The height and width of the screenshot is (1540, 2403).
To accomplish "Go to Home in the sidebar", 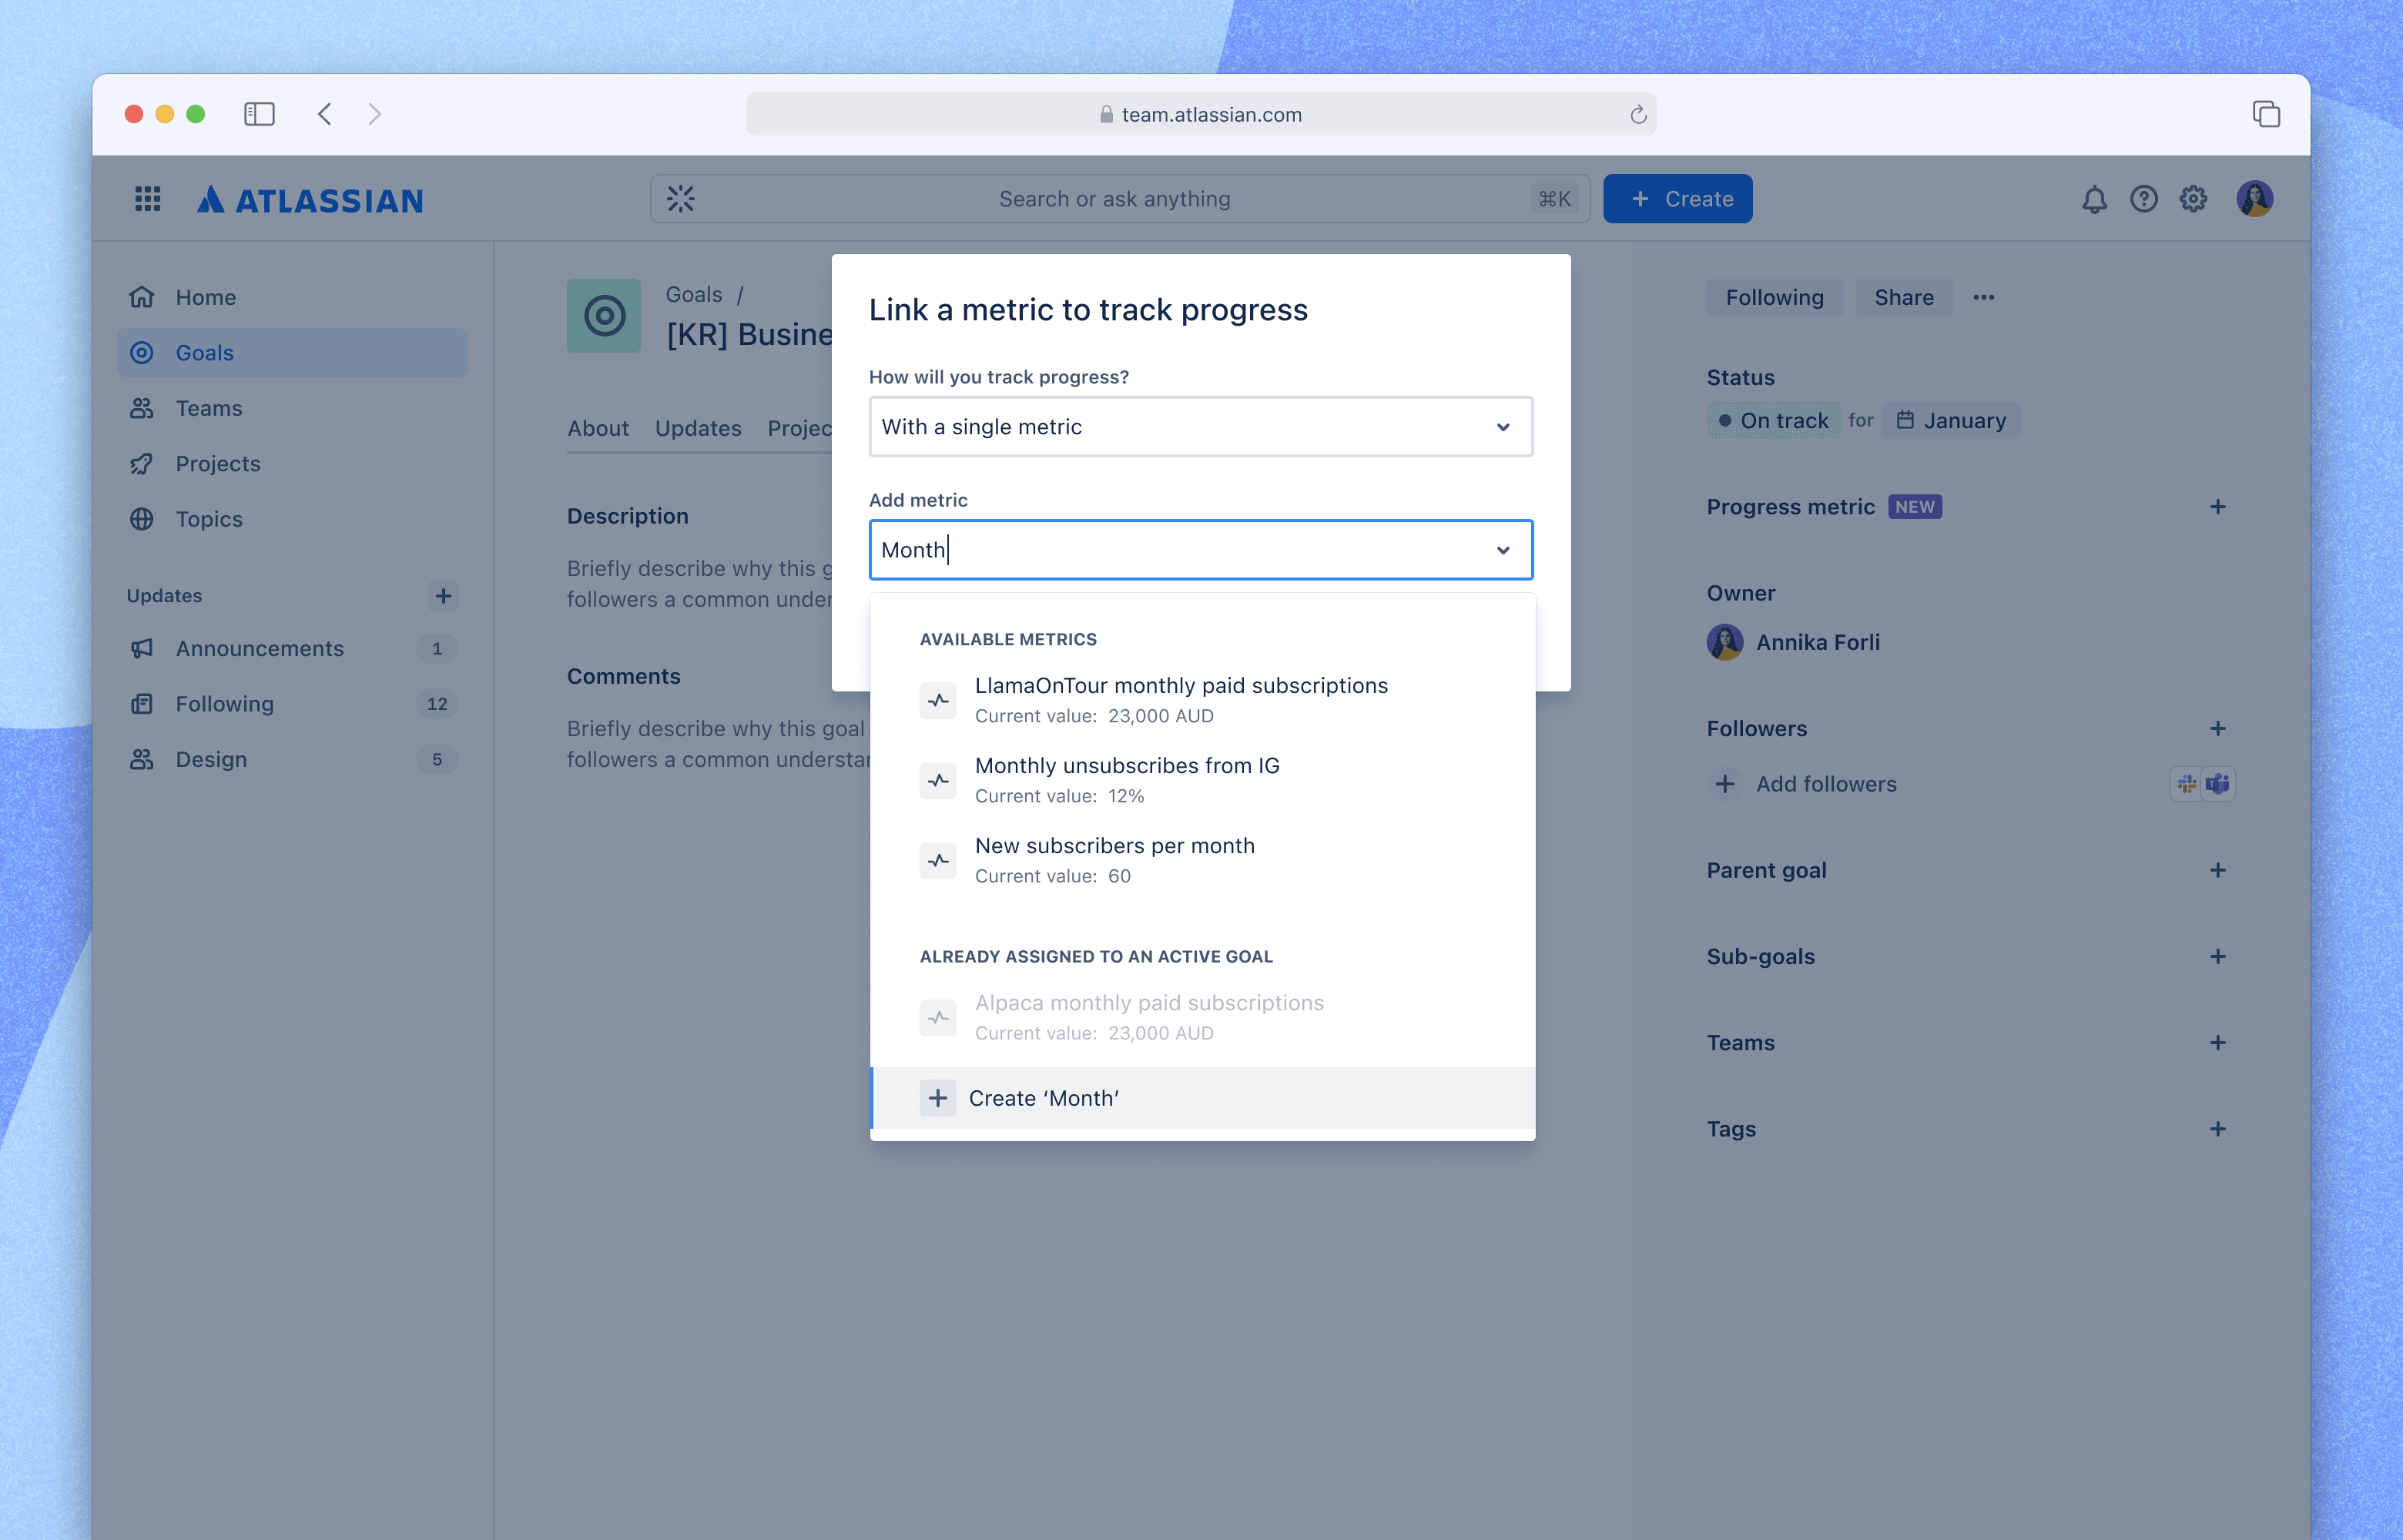I will (292, 297).
